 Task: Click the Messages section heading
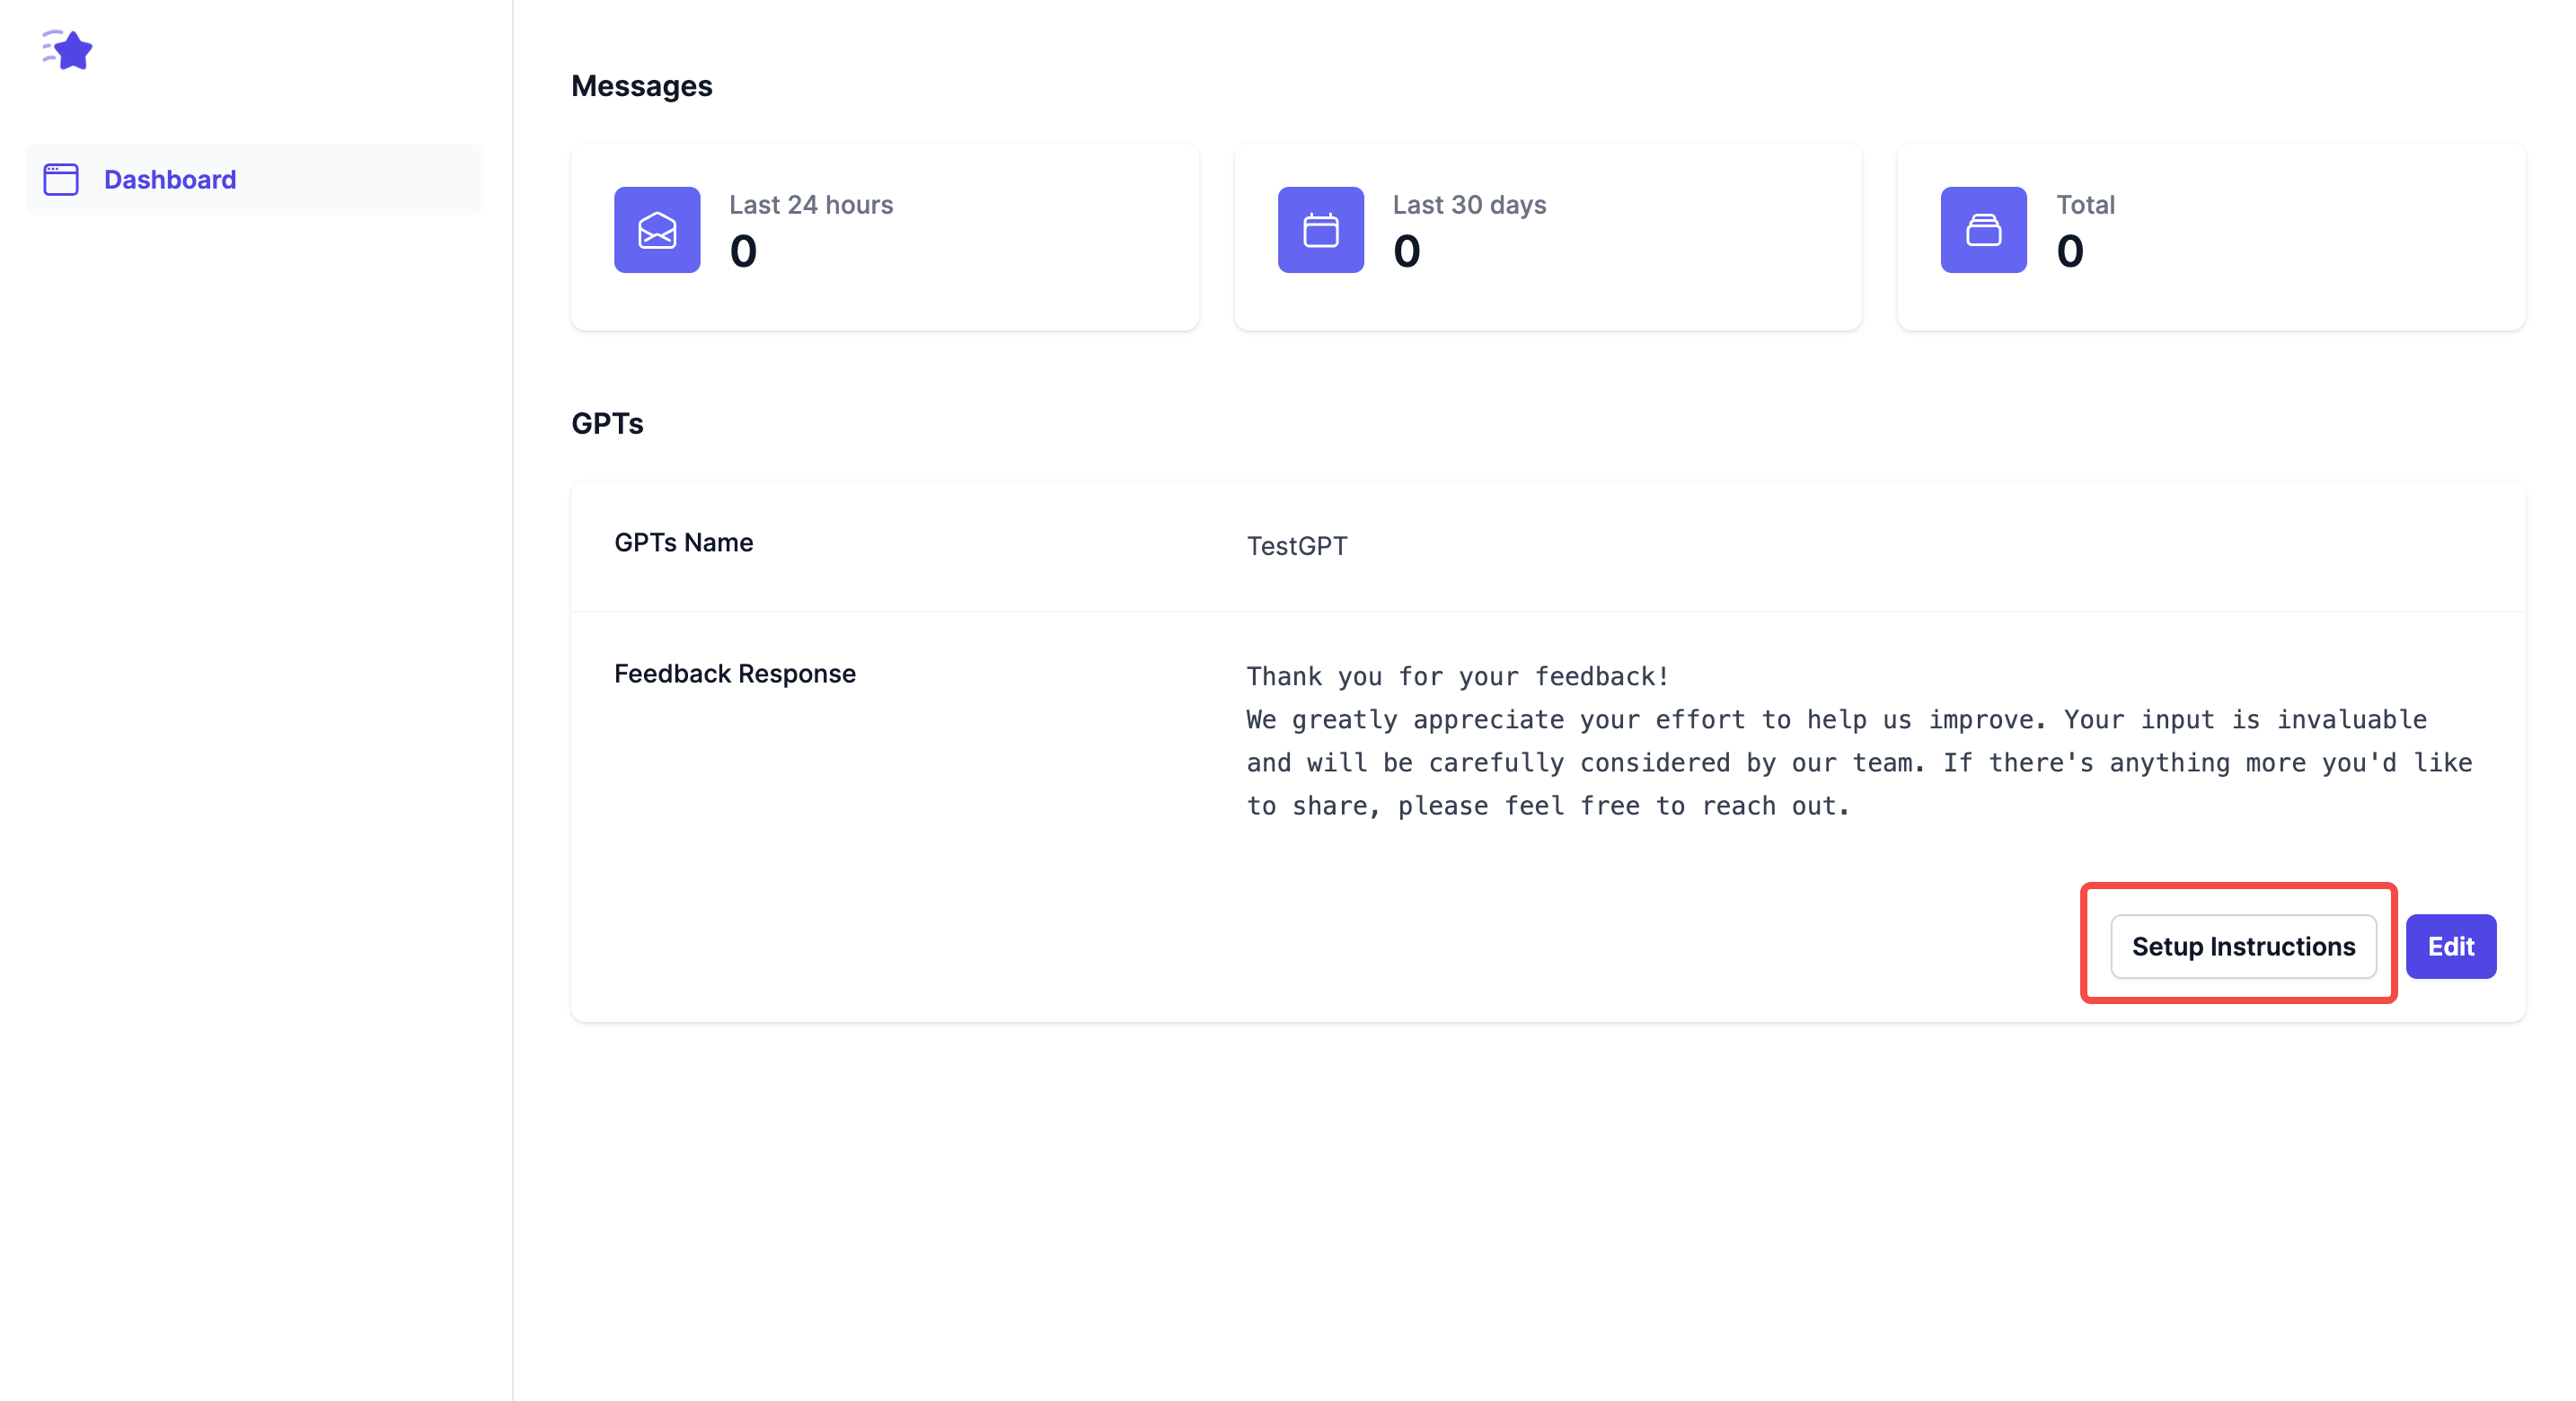[x=641, y=86]
